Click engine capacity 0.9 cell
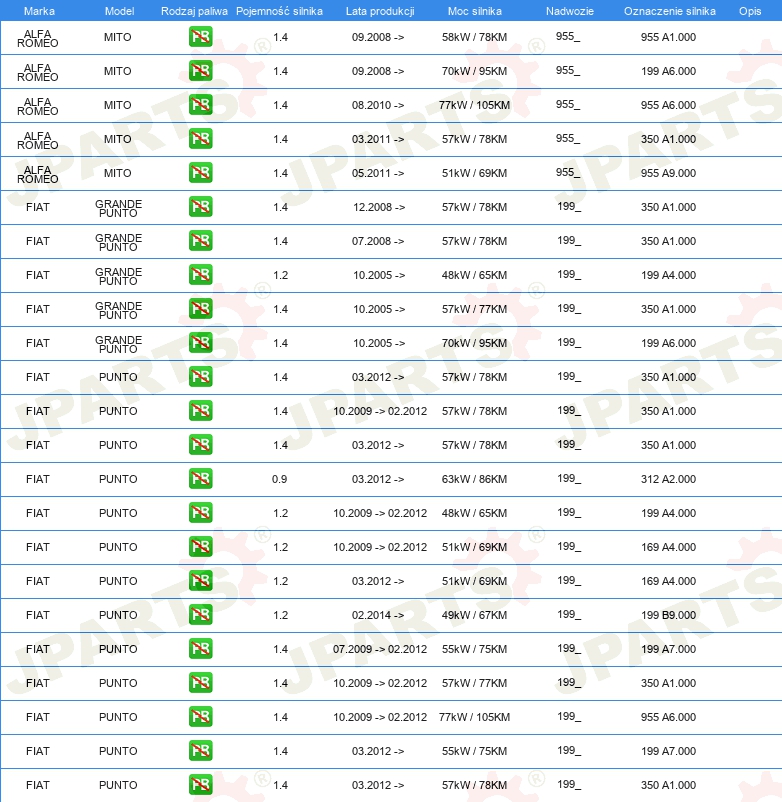Screen dimensions: 782x802 (x=279, y=479)
